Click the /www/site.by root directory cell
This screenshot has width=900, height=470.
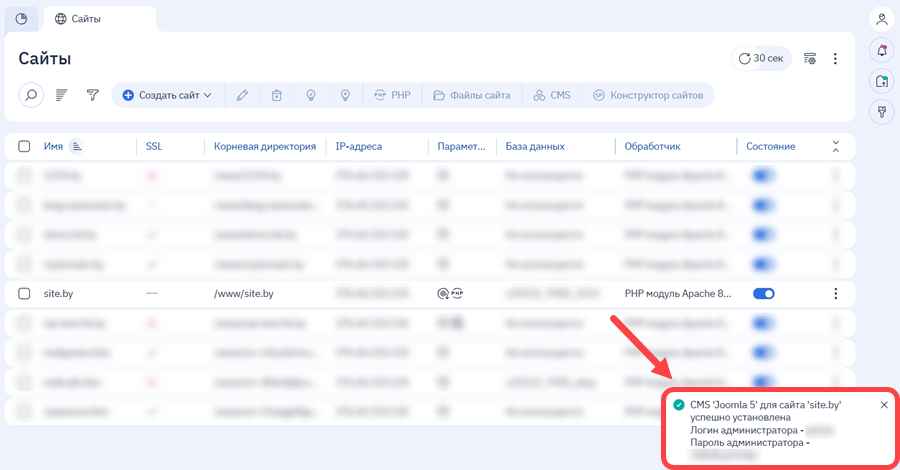point(243,294)
